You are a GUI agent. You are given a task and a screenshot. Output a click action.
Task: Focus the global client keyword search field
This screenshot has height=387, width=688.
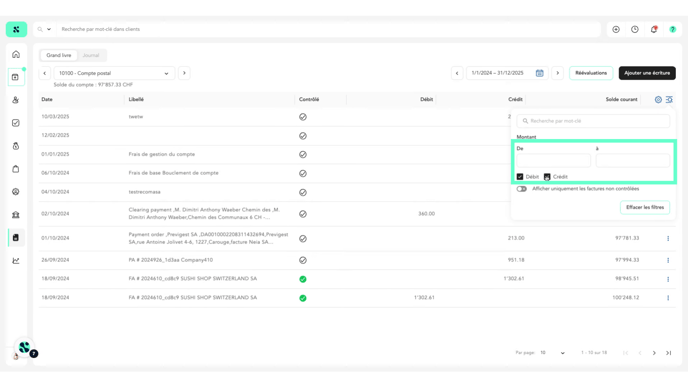pos(329,29)
